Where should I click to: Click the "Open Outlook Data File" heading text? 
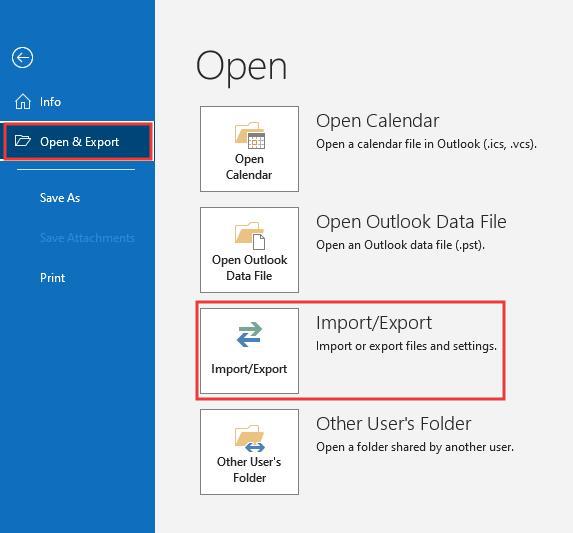pos(411,221)
